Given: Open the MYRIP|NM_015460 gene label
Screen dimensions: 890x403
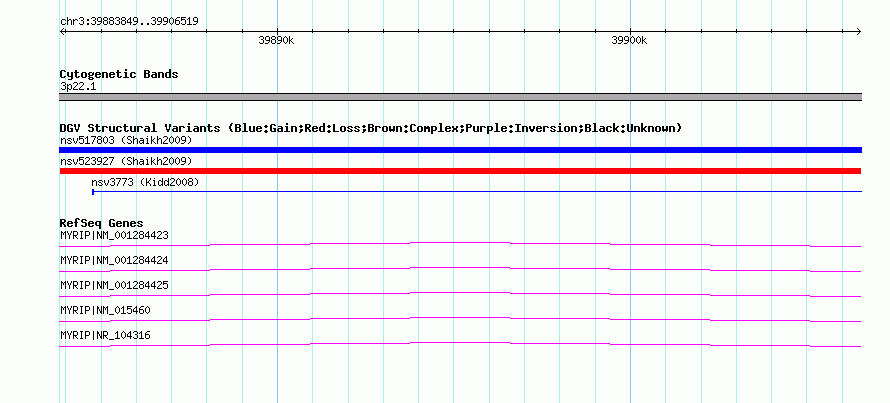Looking at the screenshot, I should 105,310.
